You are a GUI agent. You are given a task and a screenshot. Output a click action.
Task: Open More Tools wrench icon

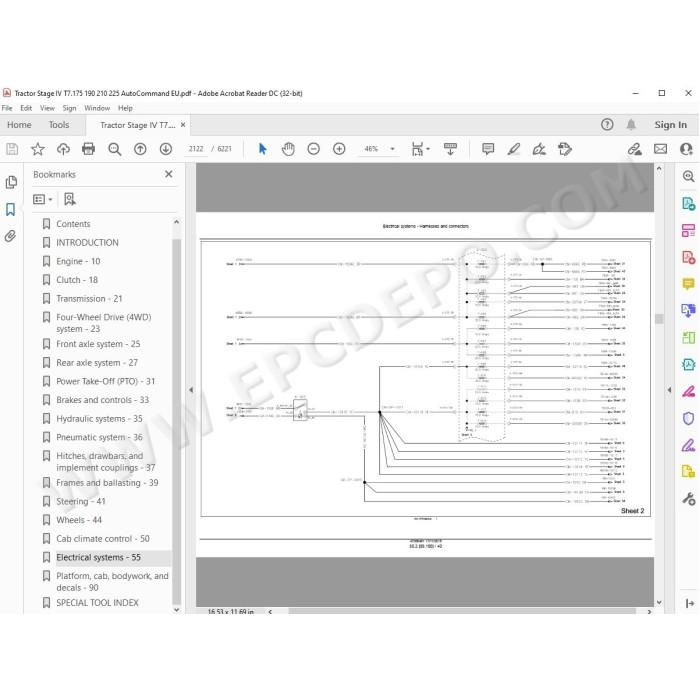tap(688, 499)
